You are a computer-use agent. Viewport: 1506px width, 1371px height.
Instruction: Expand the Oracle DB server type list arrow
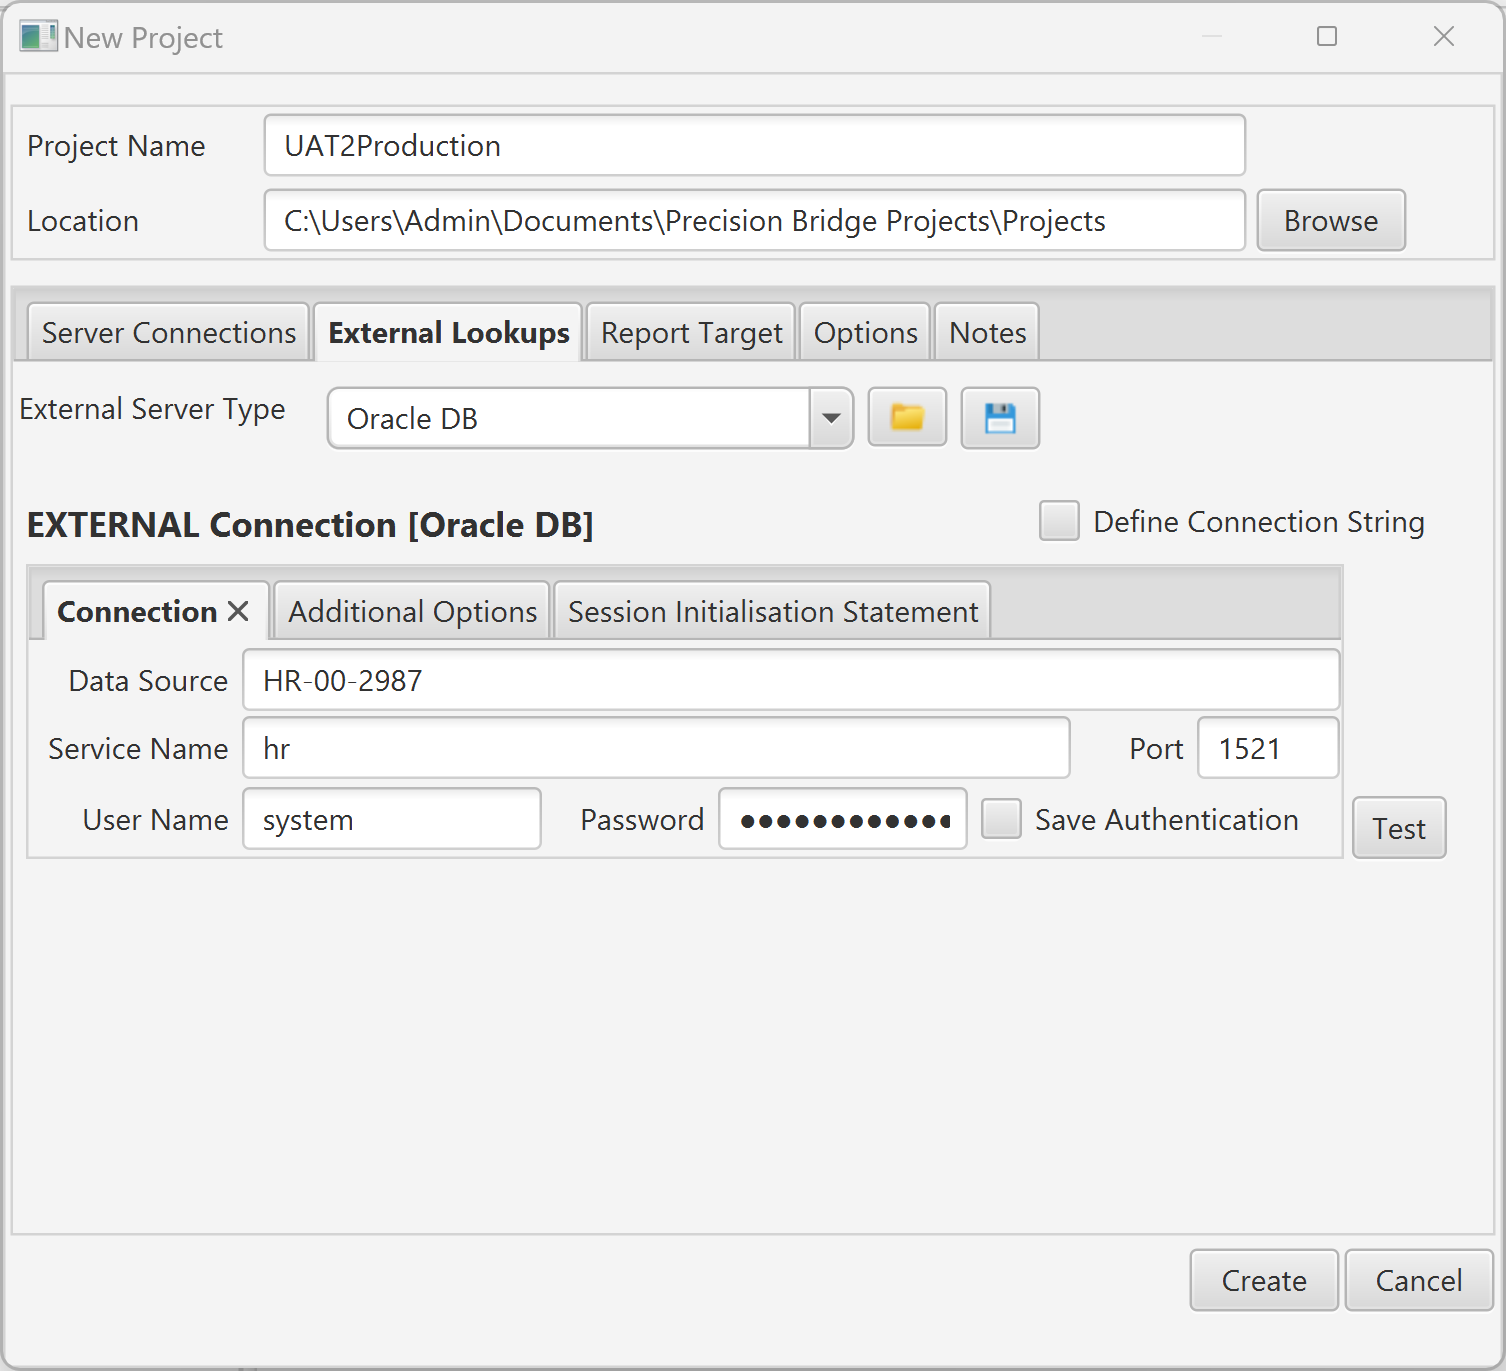(x=831, y=418)
